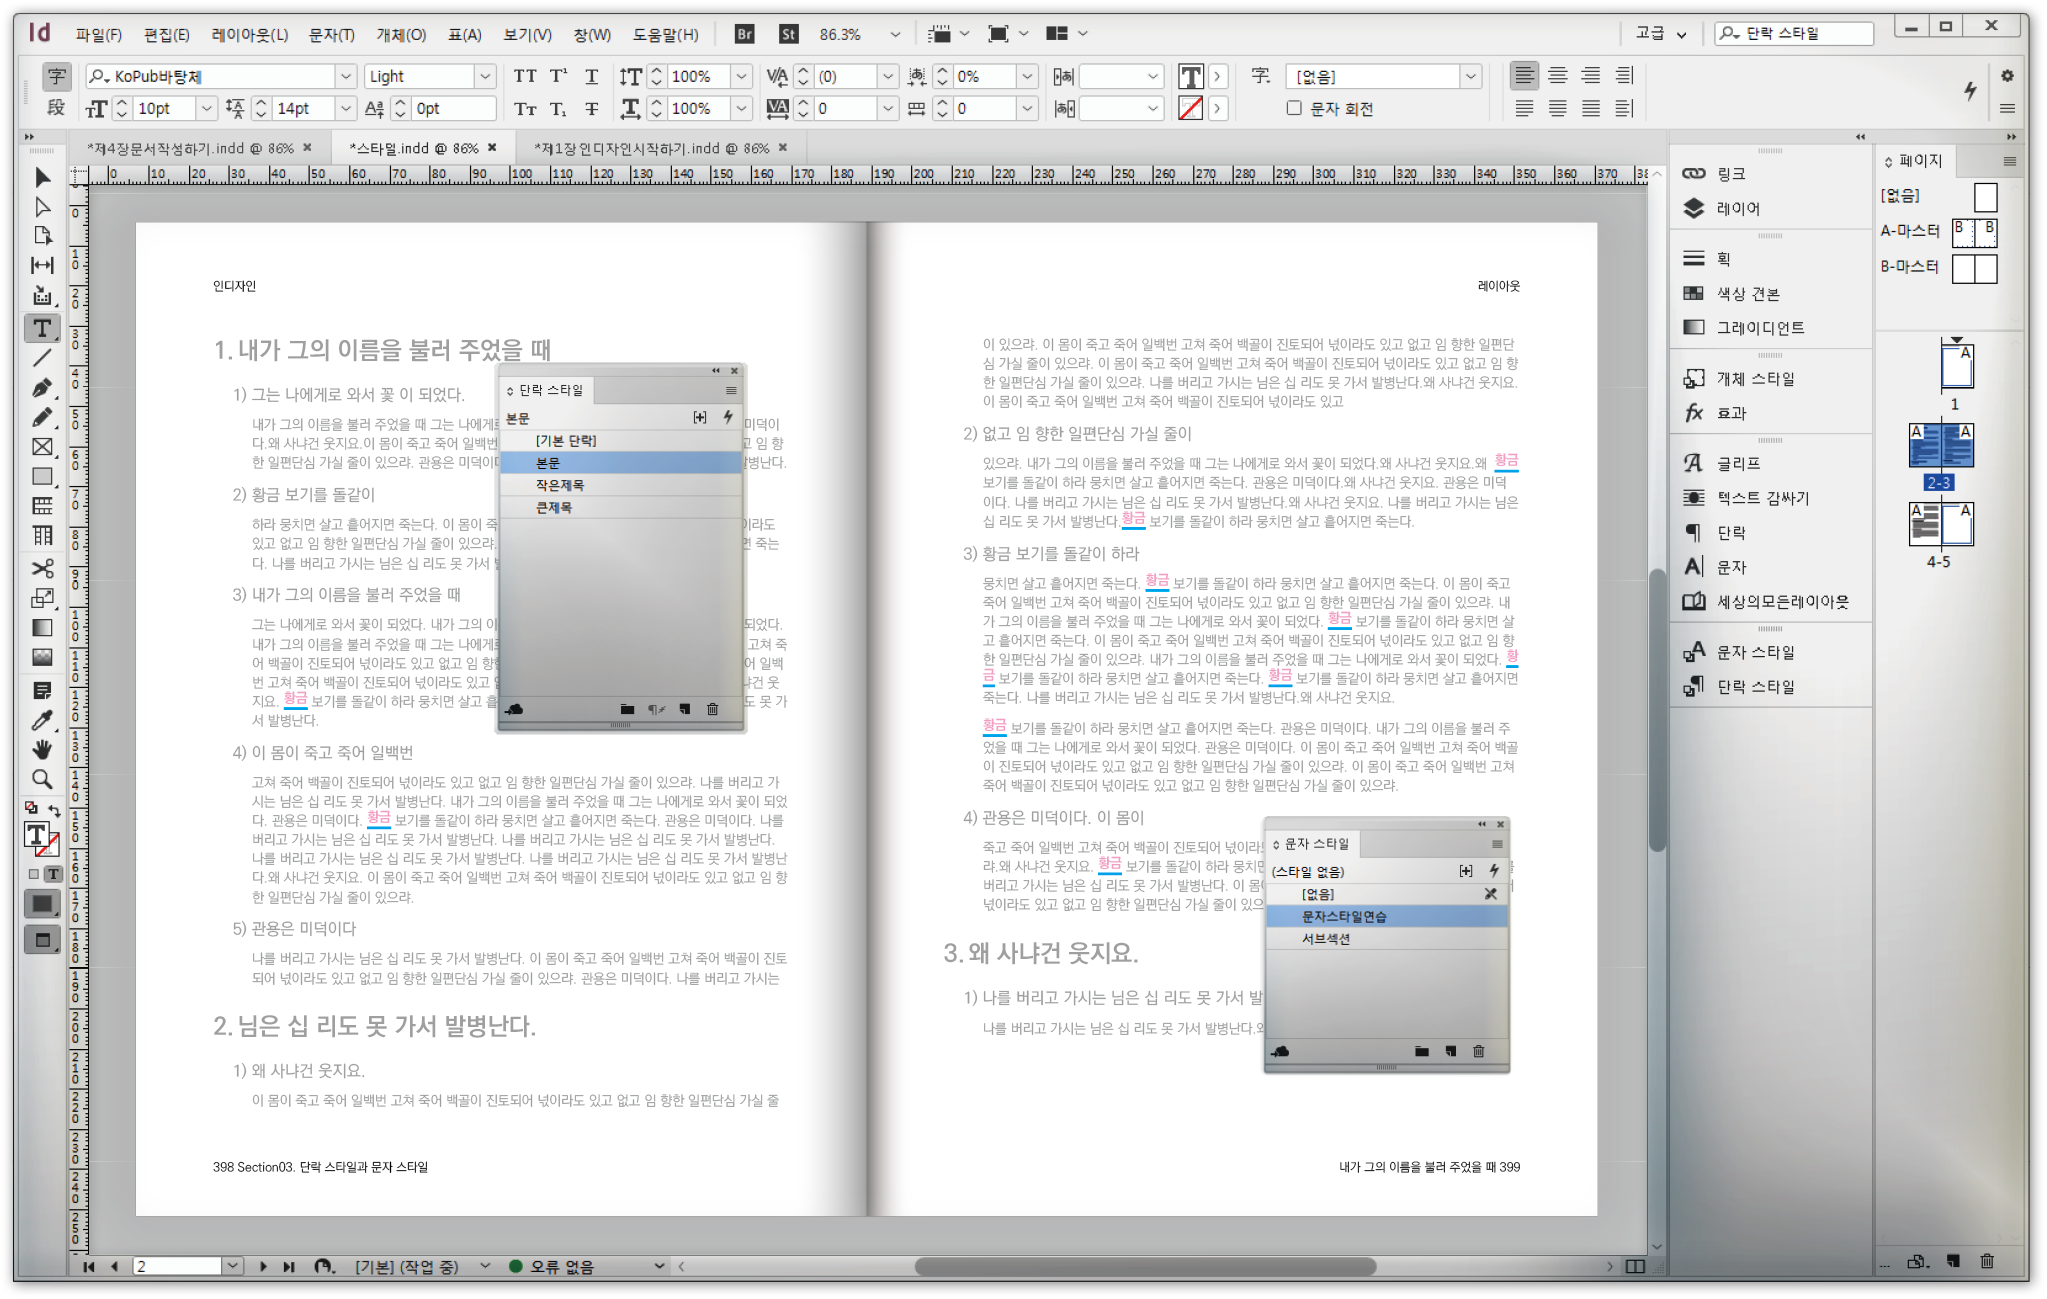Screen dimensions: 2047x1299
Task: Toggle underline formatting in the control bar
Action: coord(591,75)
